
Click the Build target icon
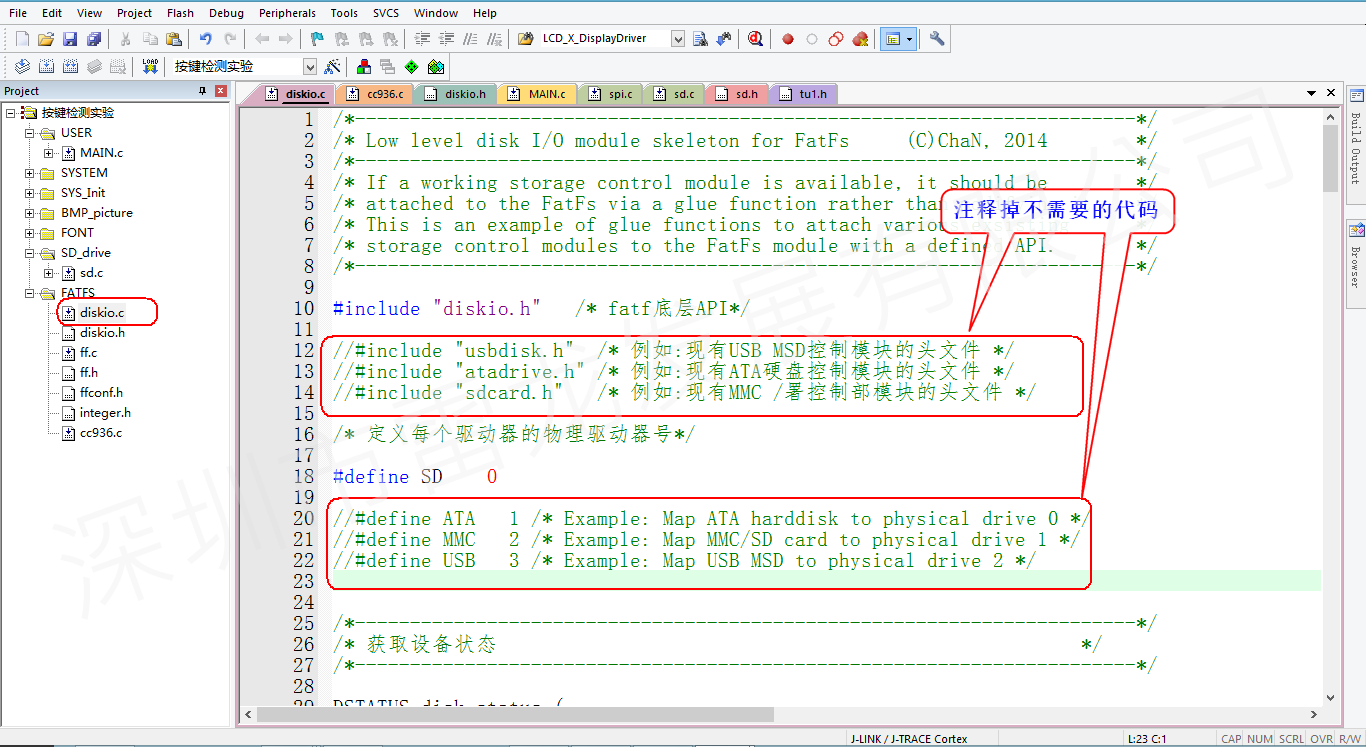coord(46,66)
